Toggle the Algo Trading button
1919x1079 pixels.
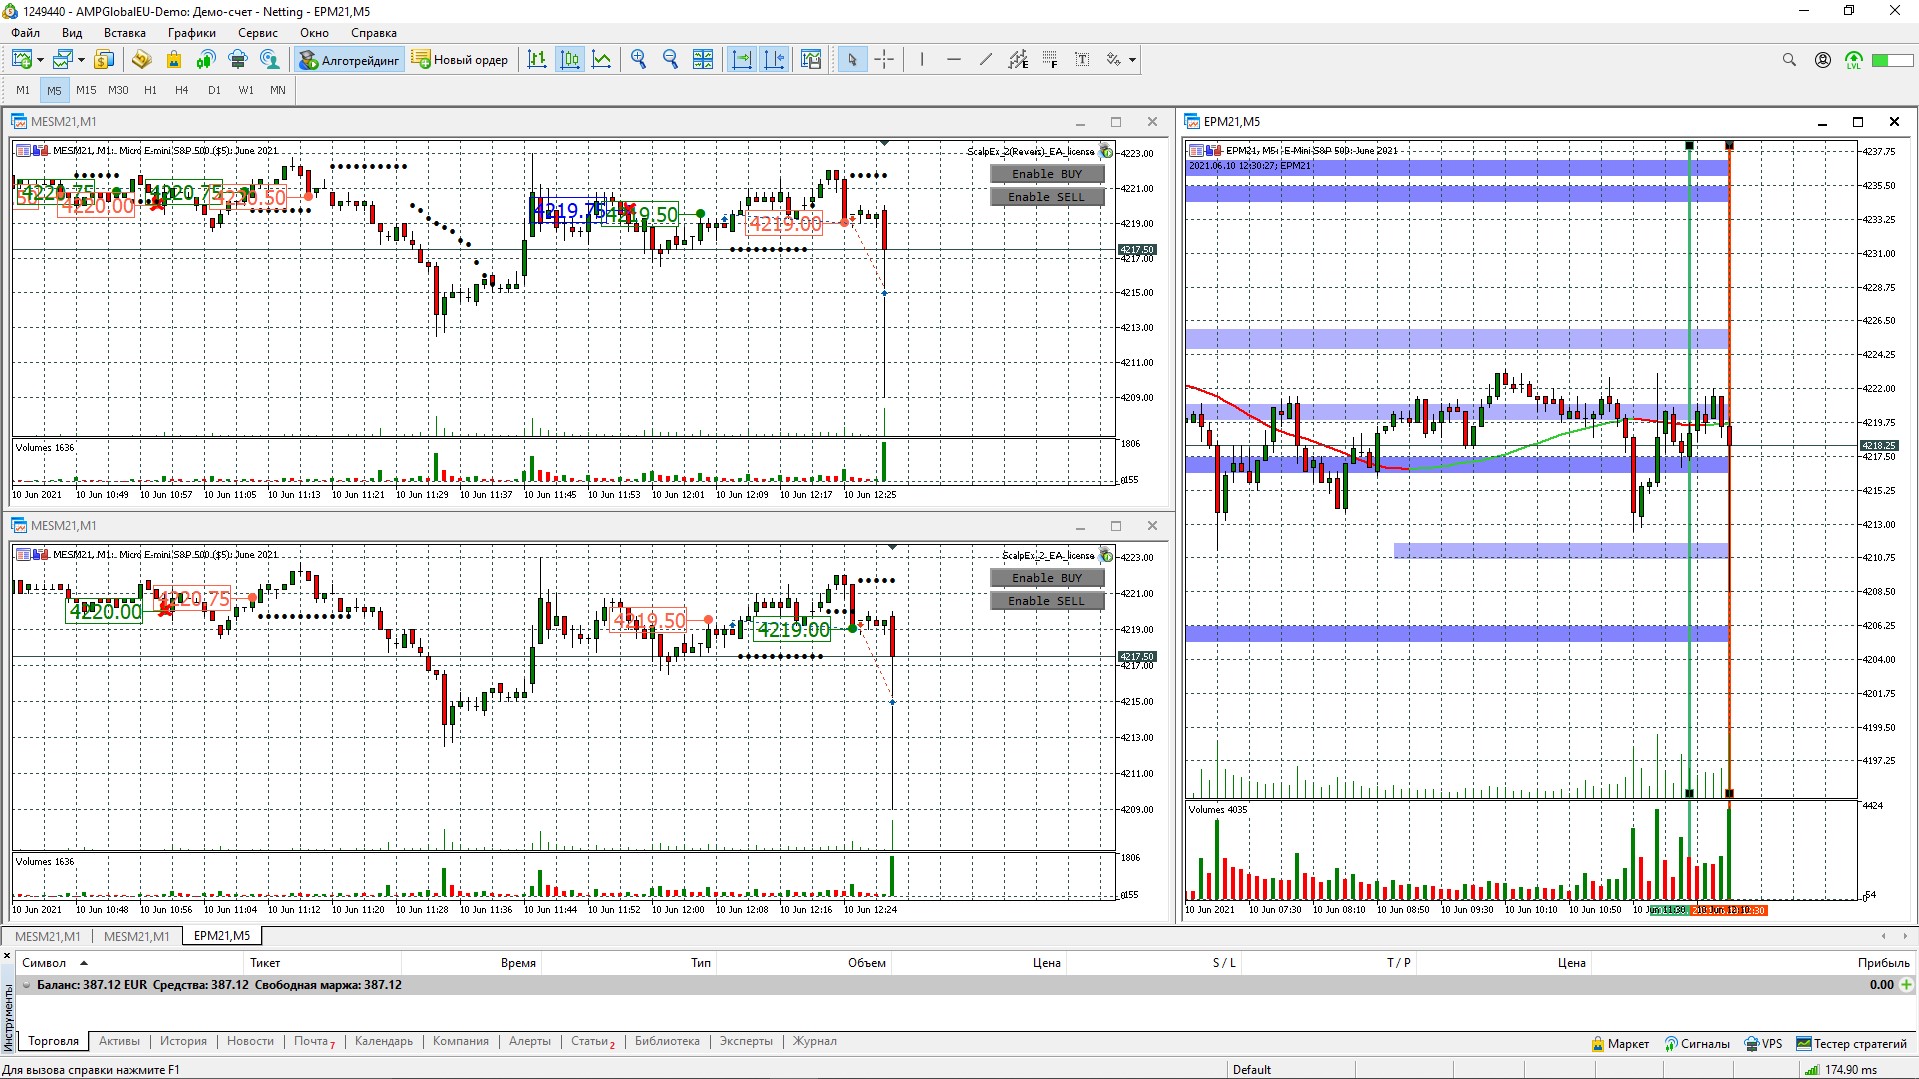(350, 60)
